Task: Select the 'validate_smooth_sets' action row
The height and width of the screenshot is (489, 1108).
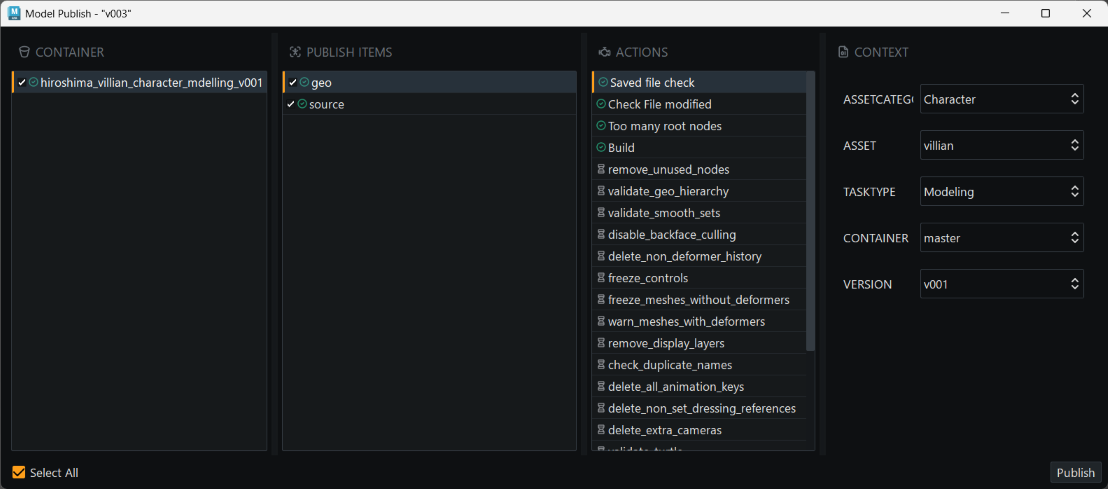Action: (x=699, y=213)
